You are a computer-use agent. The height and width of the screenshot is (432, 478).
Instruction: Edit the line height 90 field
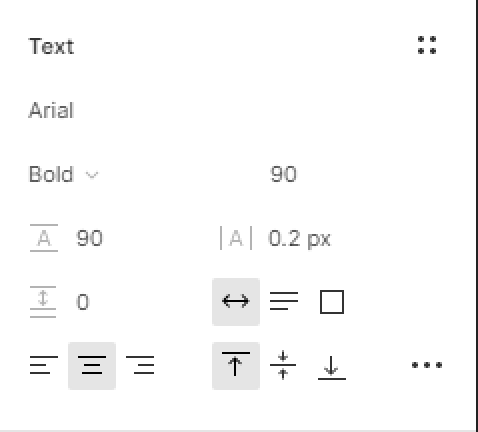tap(89, 238)
